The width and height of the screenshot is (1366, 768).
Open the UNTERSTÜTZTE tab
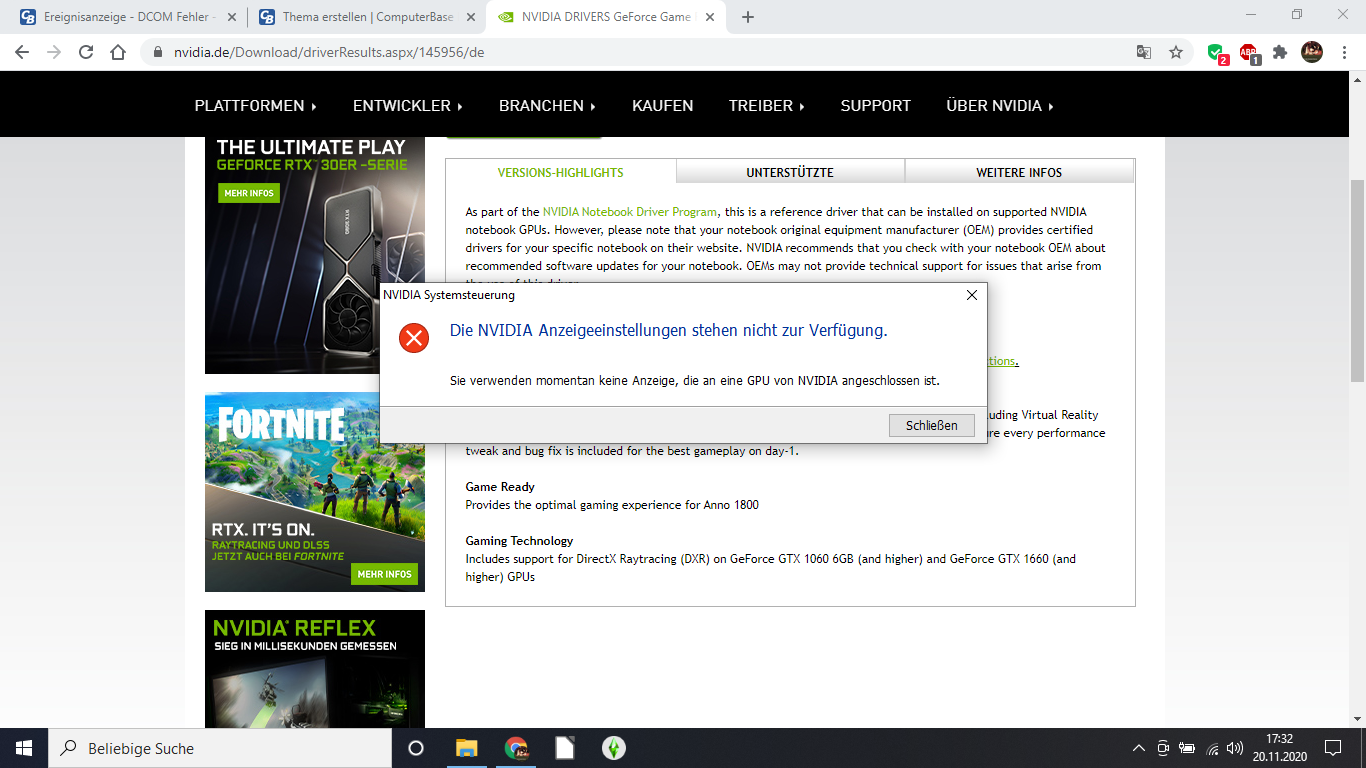[790, 172]
